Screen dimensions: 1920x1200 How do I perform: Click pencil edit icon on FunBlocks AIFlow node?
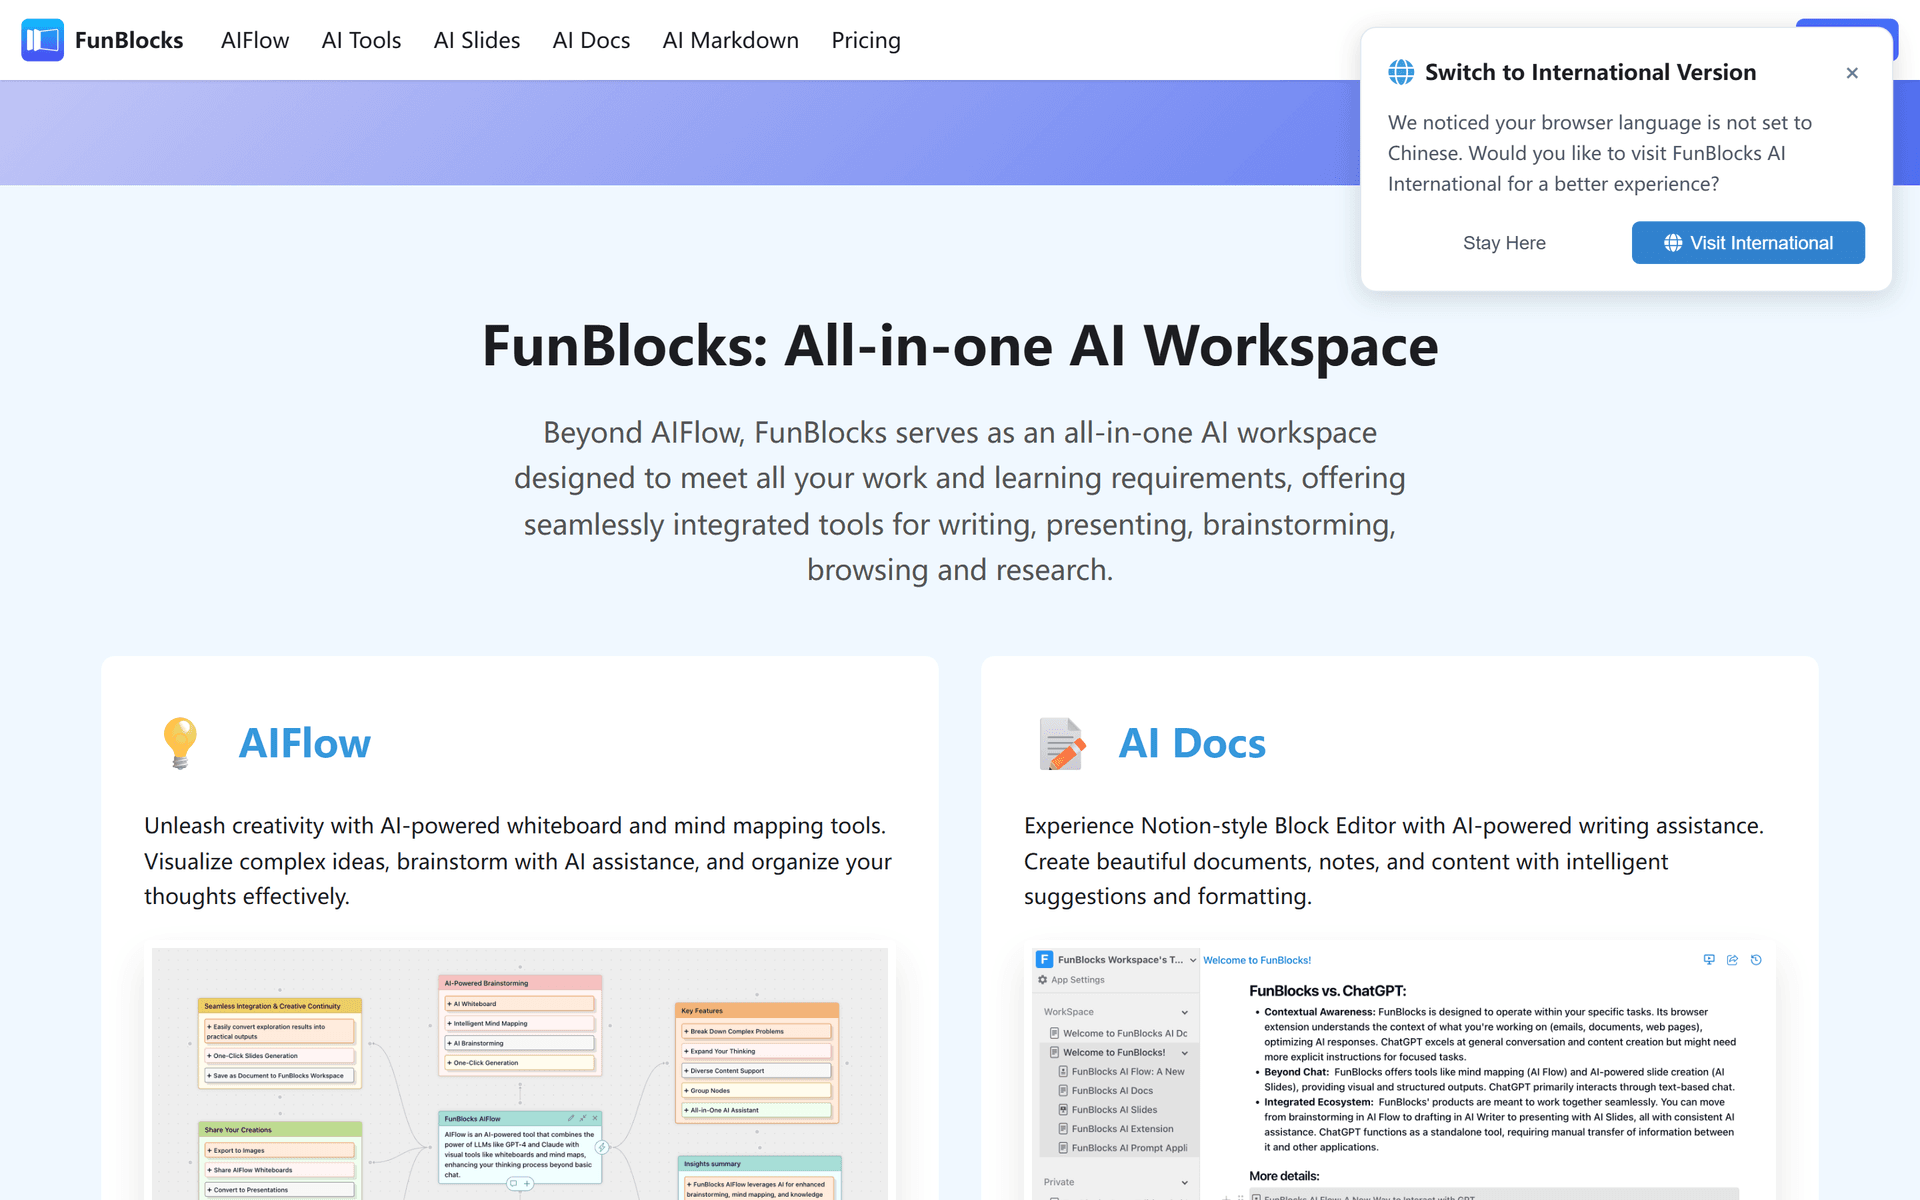tap(571, 1118)
